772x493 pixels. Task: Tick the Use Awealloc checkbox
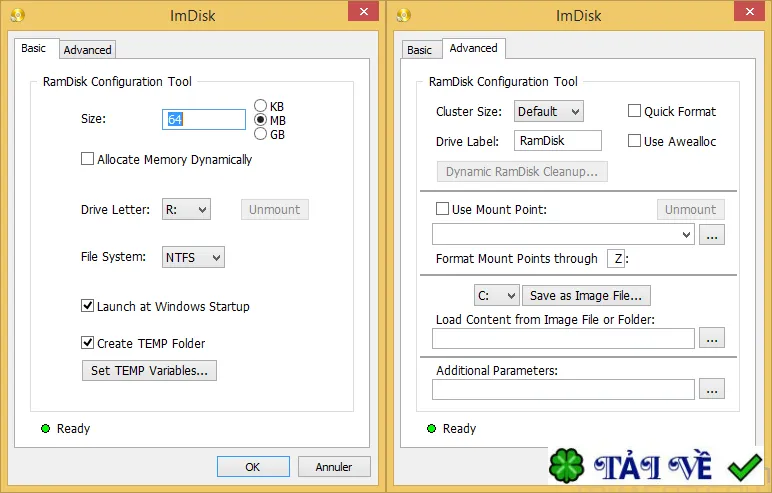[x=634, y=141]
